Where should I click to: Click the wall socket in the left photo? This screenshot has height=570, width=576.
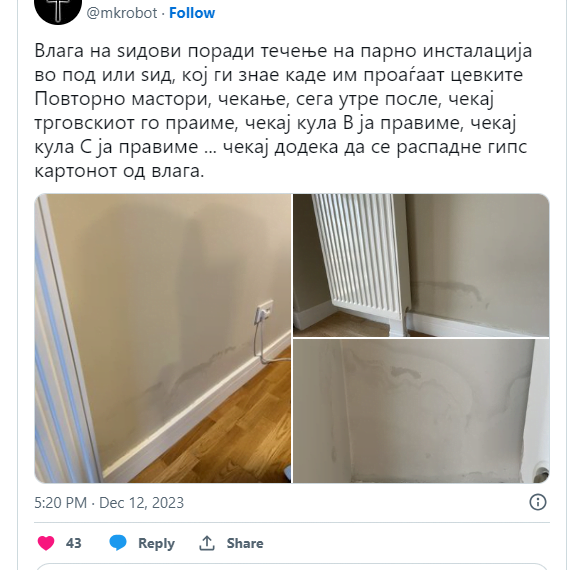[264, 309]
